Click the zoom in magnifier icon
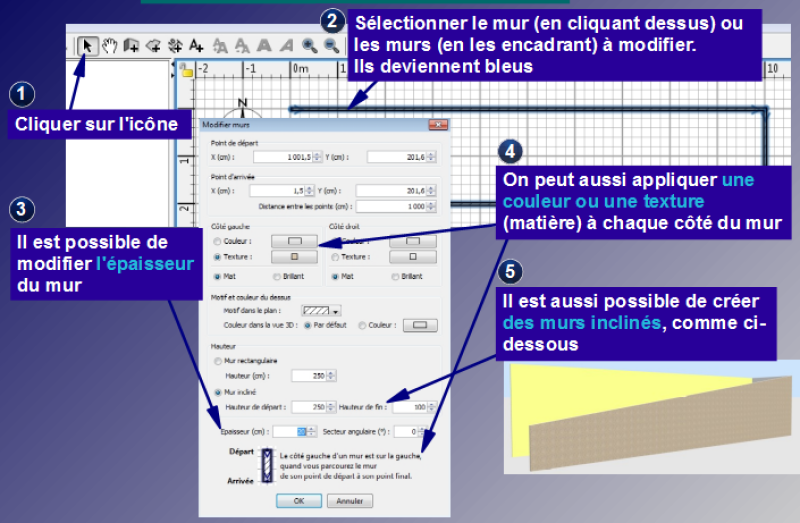The image size is (800, 523). click(x=309, y=45)
